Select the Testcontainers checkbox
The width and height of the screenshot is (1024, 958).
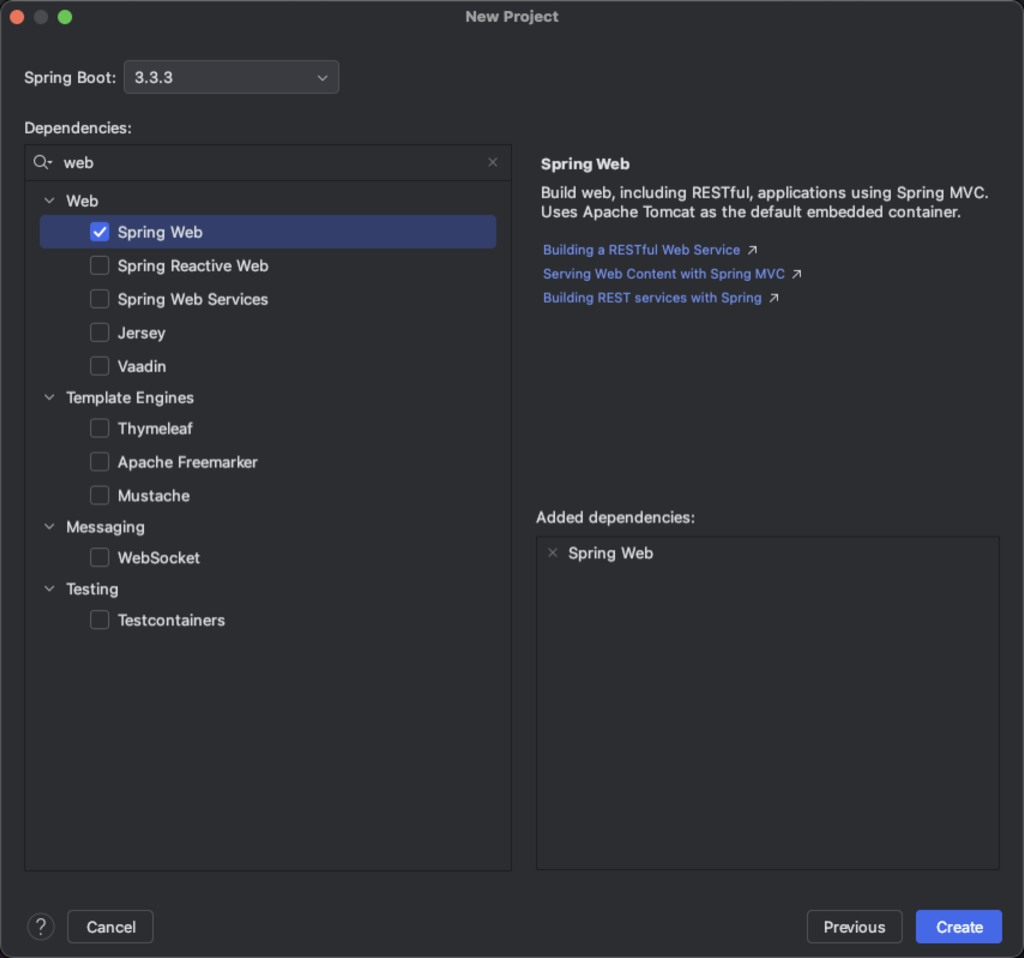click(x=100, y=620)
